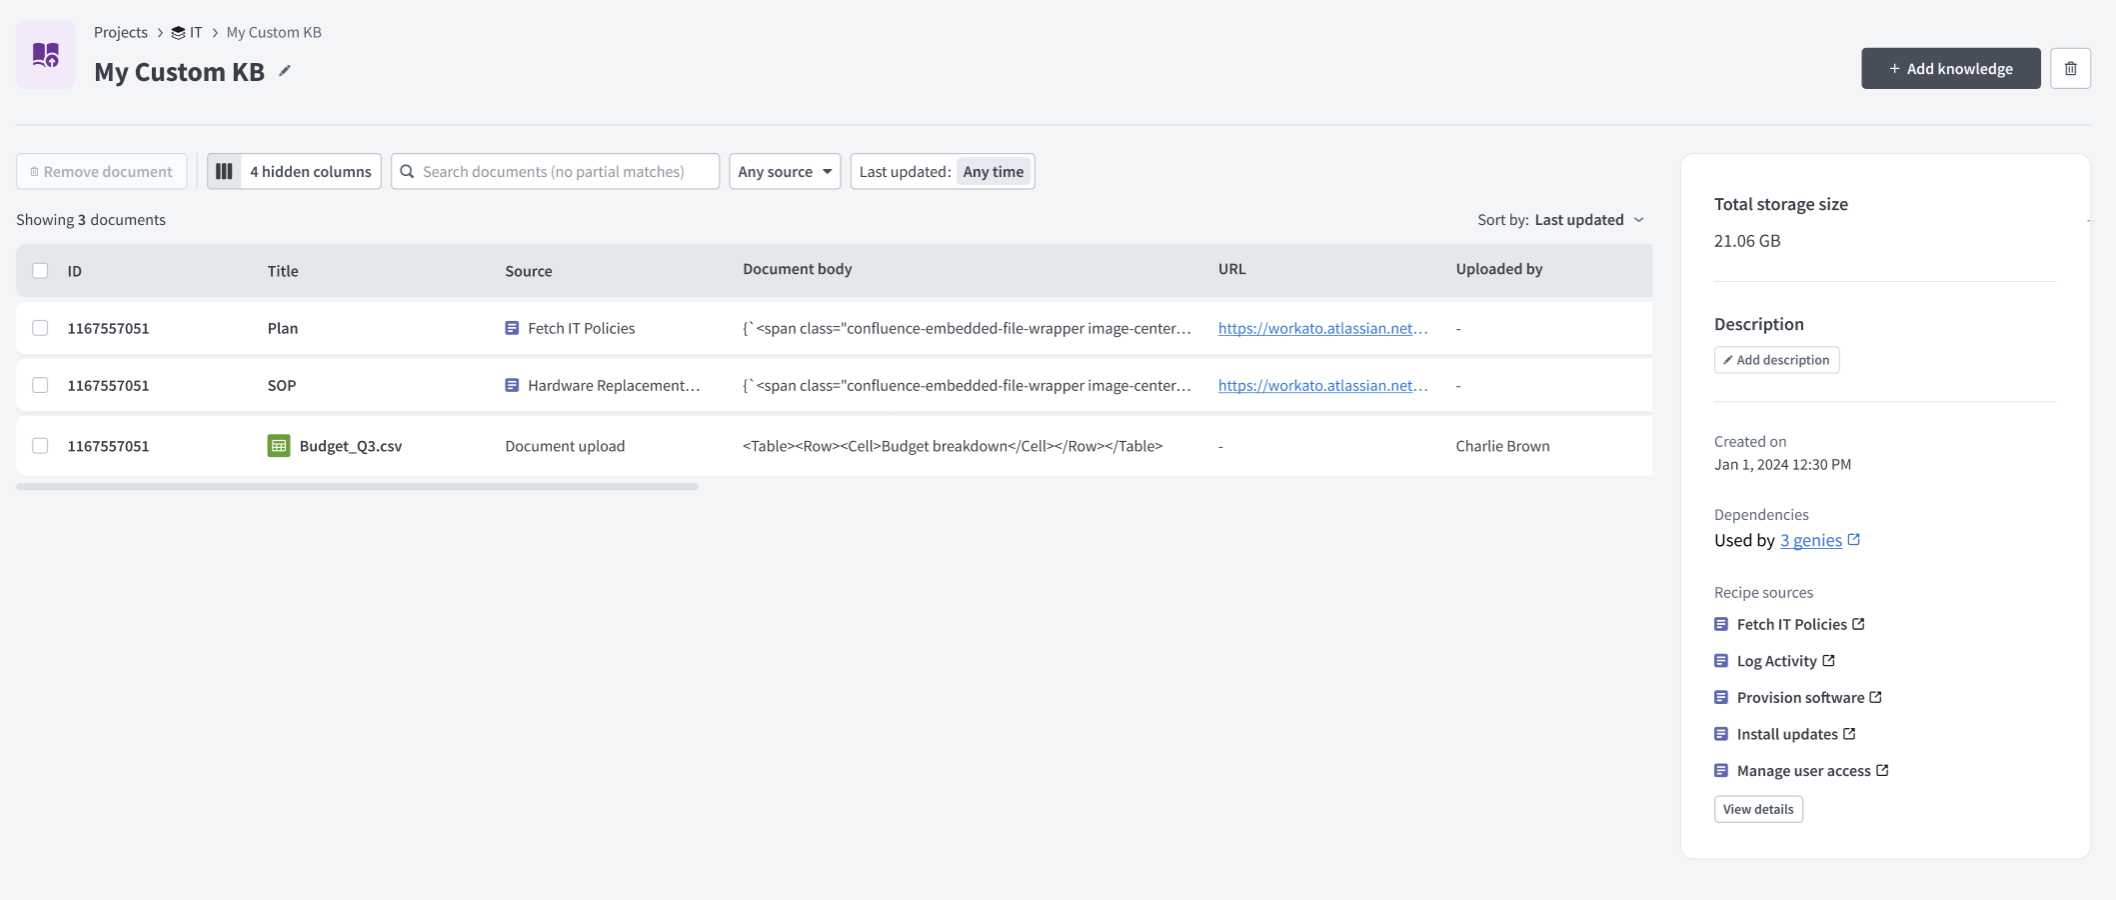
Task: Select all documents with the header checkbox
Action: (40, 270)
